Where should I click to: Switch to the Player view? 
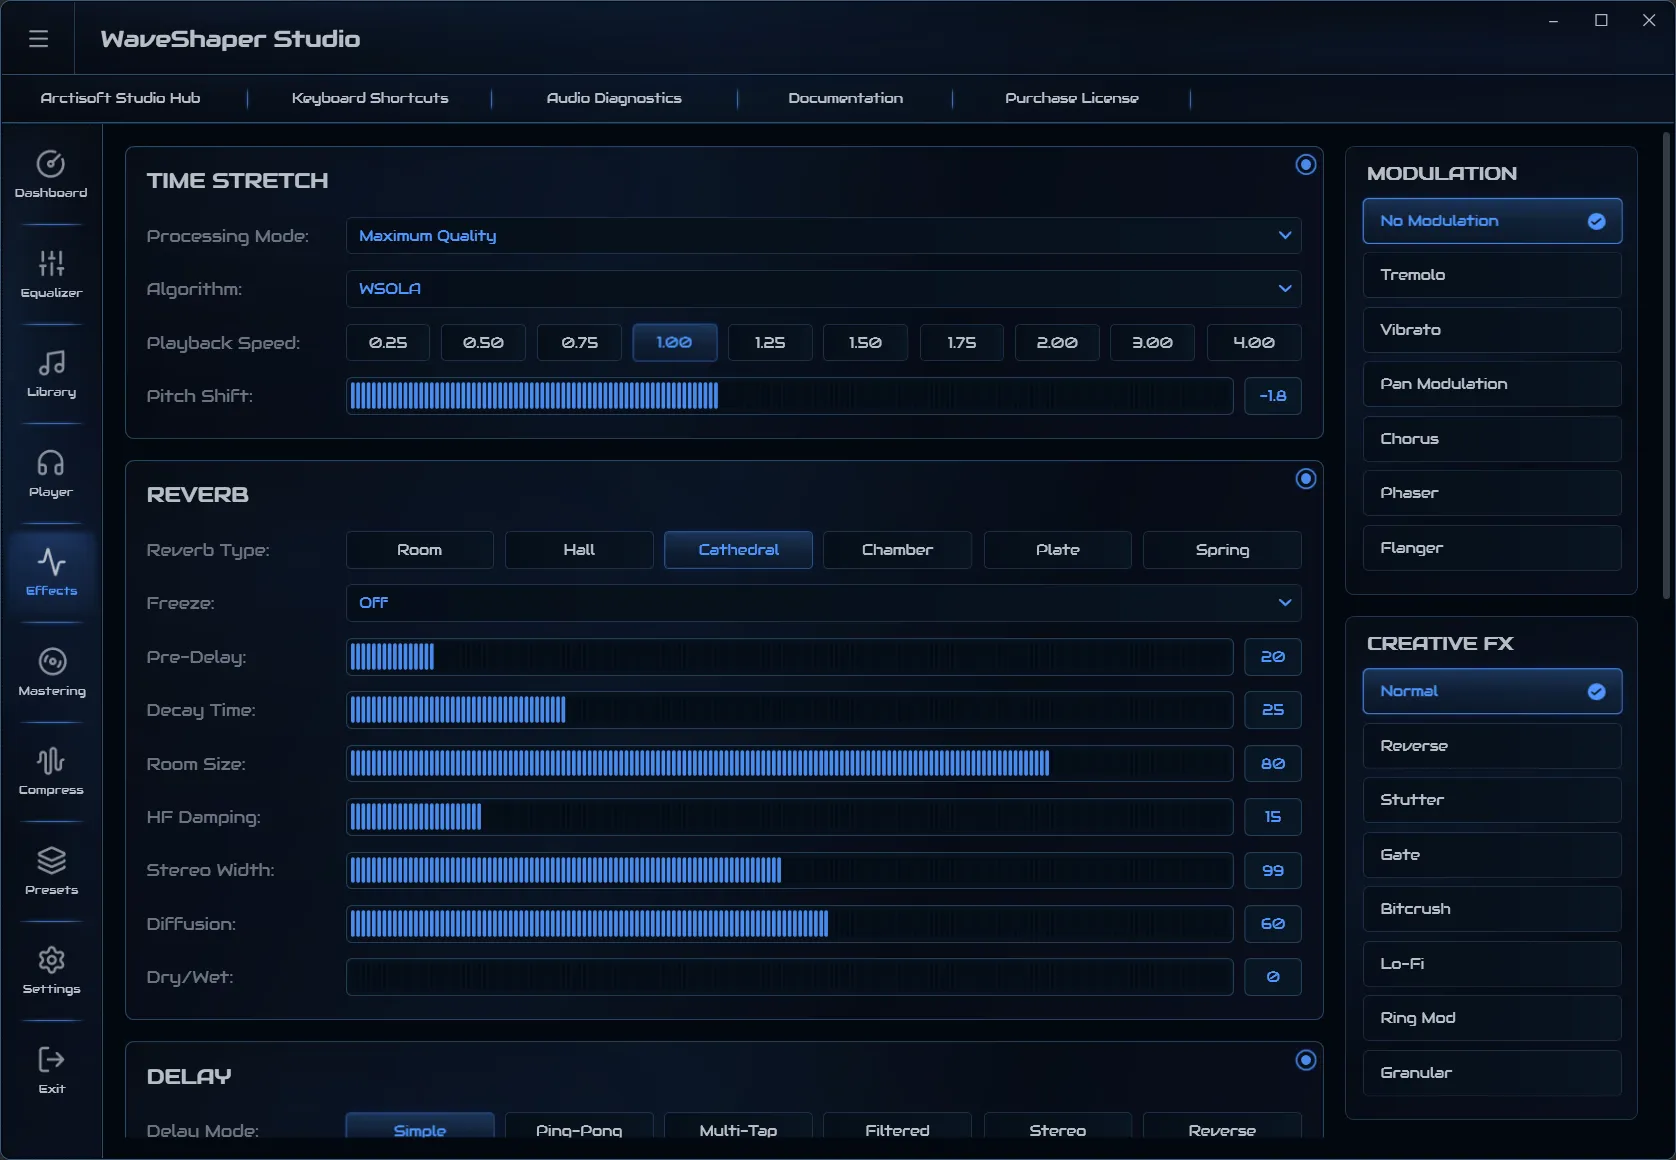coord(51,473)
